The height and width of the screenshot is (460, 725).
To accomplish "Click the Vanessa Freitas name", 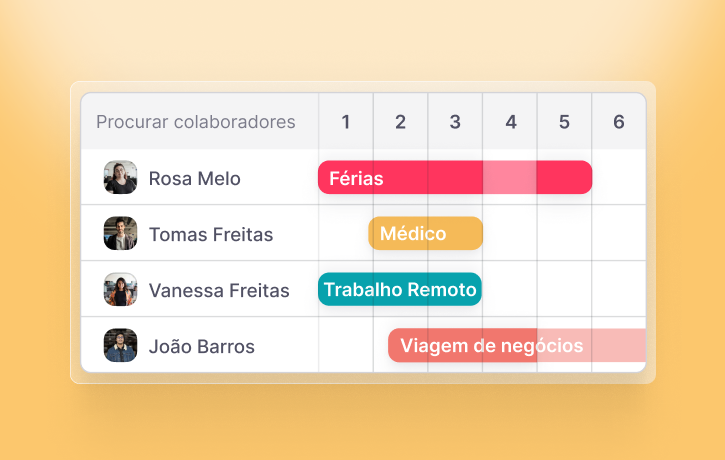I will (219, 291).
